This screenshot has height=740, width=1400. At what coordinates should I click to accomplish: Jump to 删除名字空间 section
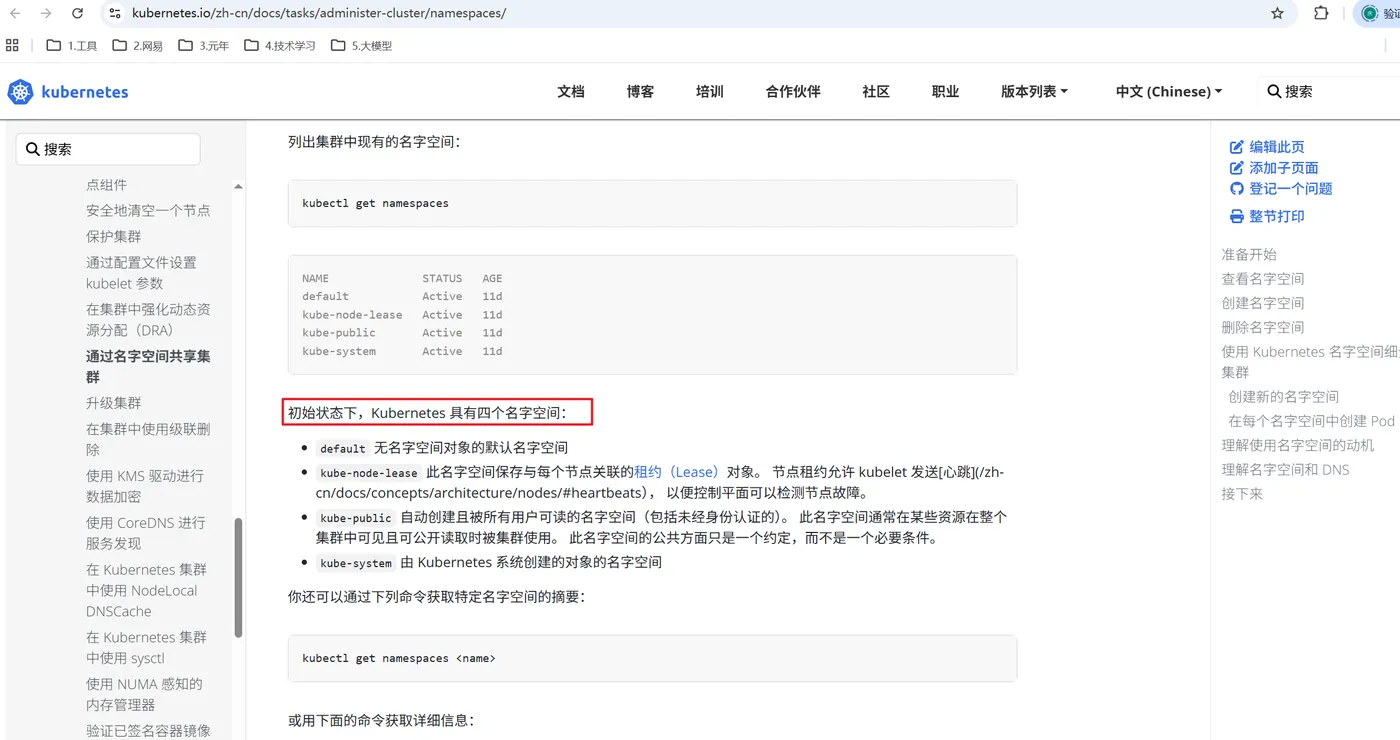click(1263, 327)
